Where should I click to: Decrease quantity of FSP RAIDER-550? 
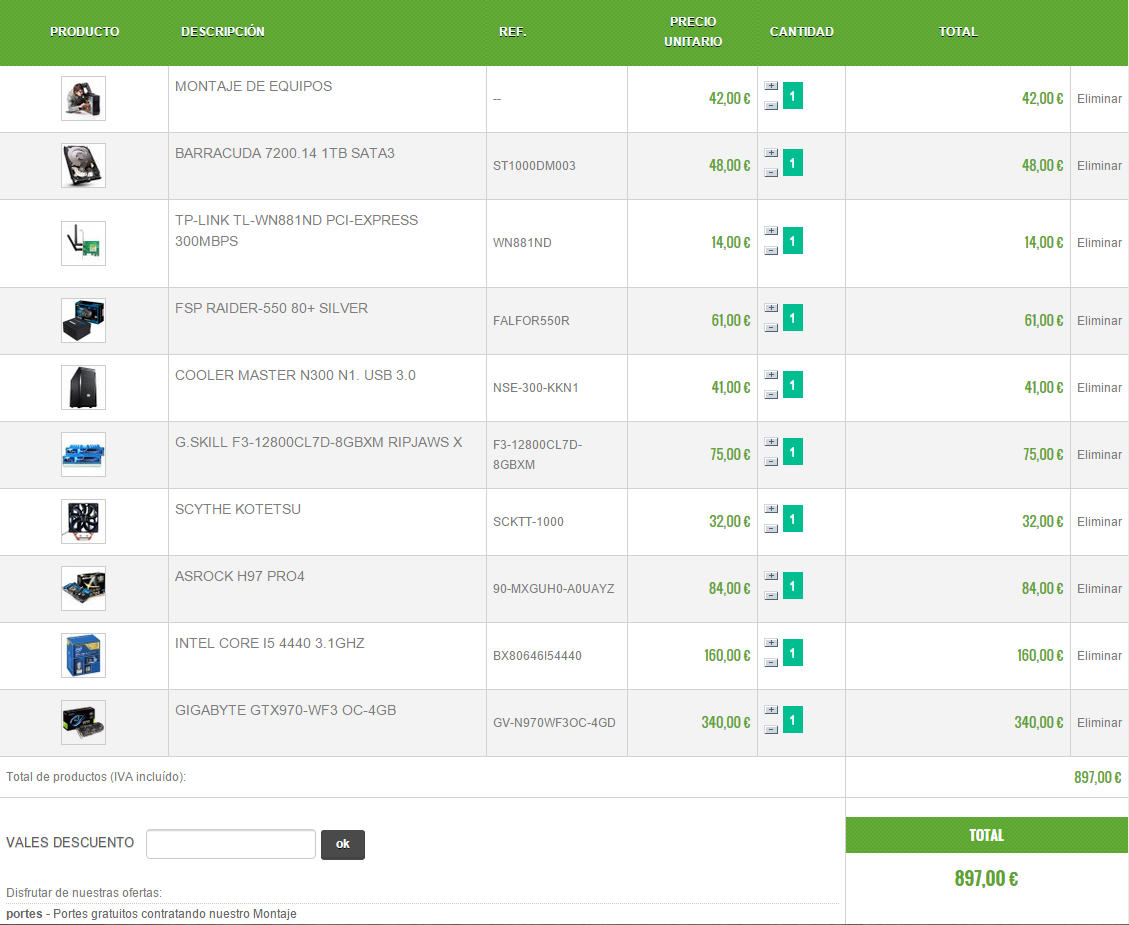coord(771,328)
